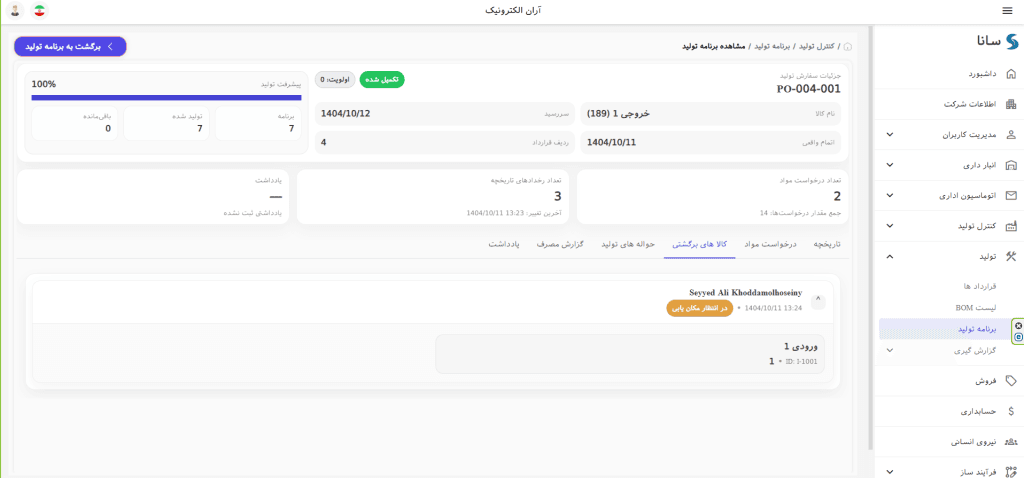Click the company information building icon
This screenshot has width=1024, height=478.
[1011, 104]
